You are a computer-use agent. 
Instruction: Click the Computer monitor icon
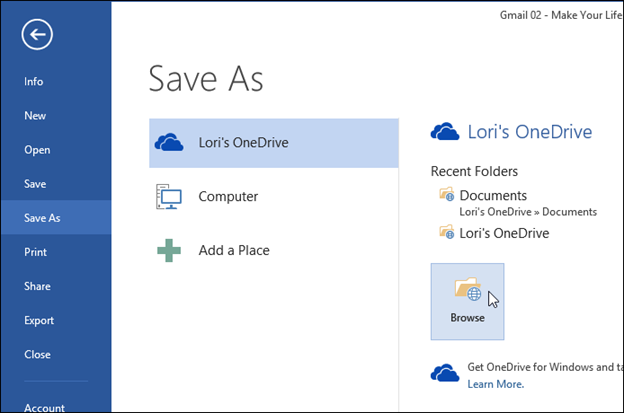(169, 197)
